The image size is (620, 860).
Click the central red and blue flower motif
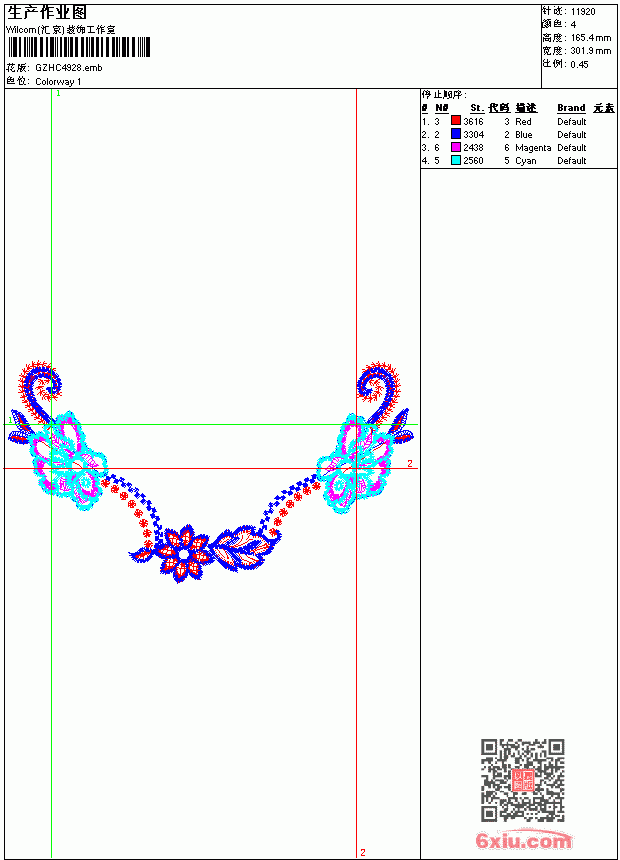(x=182, y=553)
